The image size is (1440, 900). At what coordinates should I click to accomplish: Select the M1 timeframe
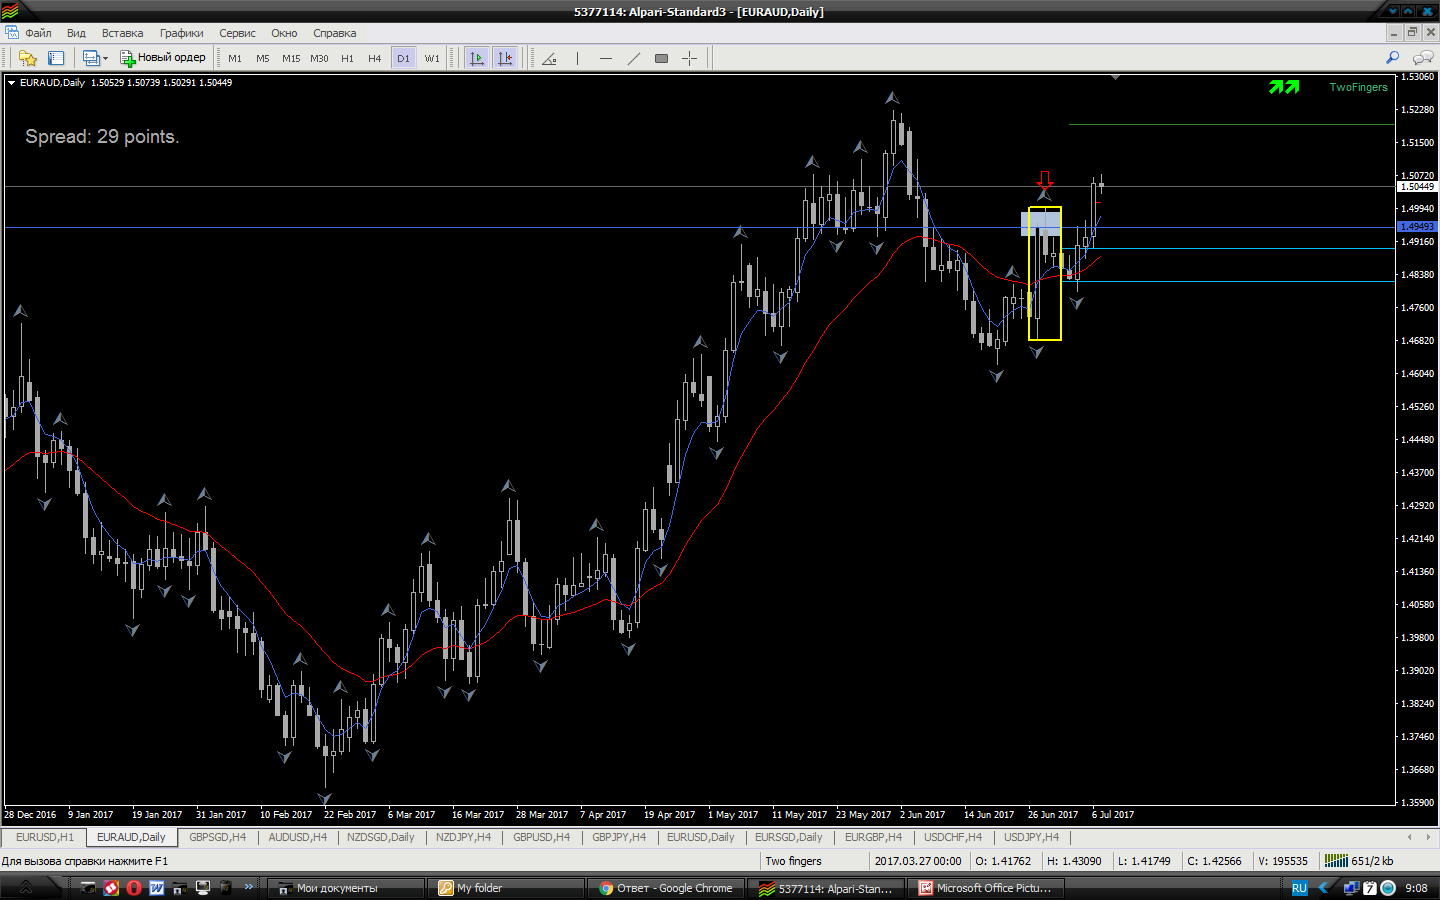tap(235, 58)
